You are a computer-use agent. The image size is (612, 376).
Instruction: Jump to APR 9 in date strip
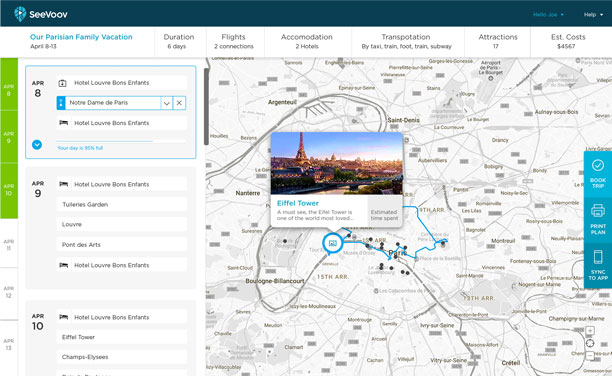9,137
